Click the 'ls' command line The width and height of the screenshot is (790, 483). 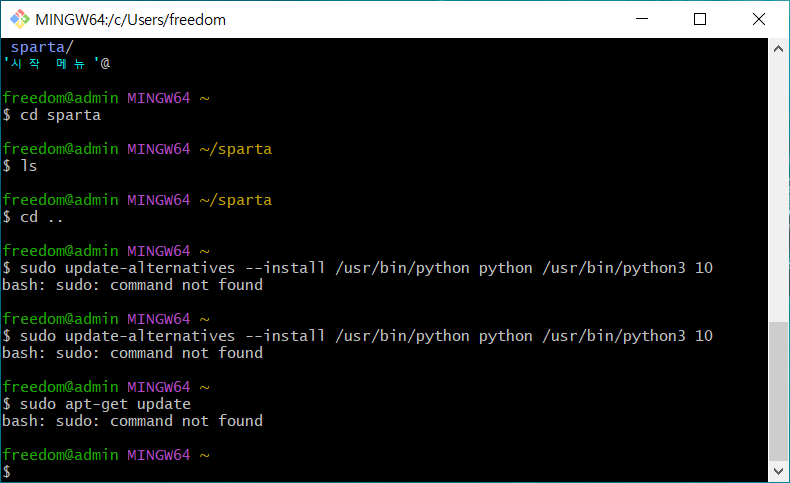pyautogui.click(x=20, y=166)
